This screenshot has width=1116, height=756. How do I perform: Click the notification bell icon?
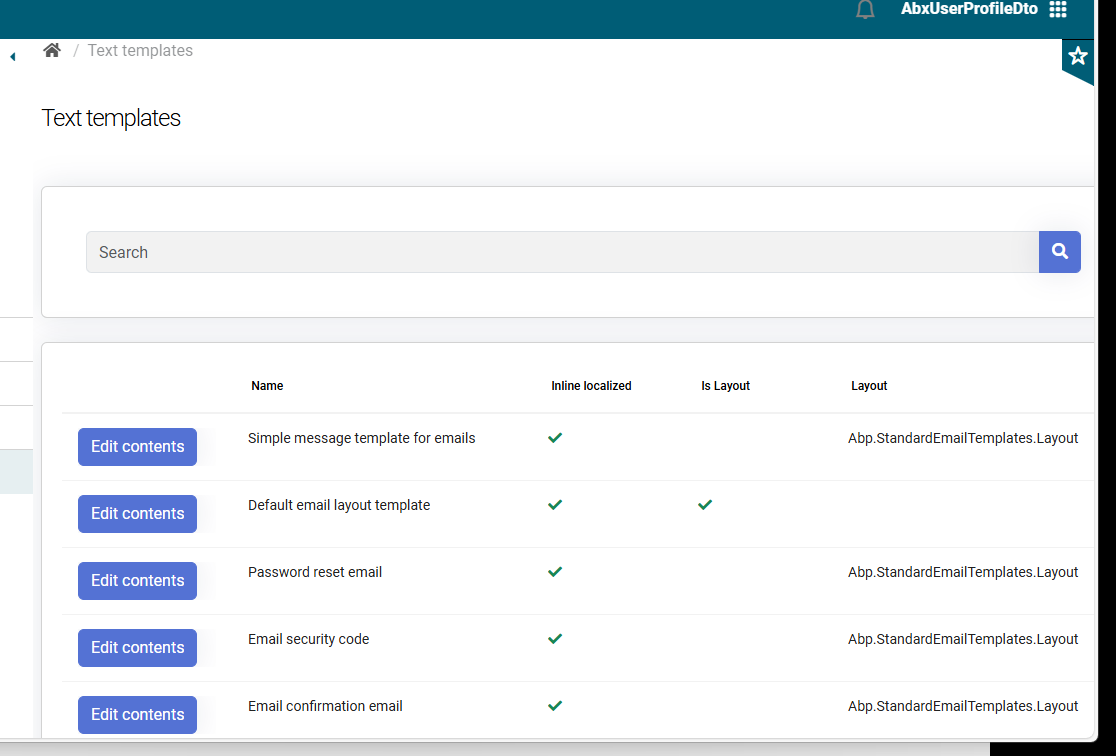tap(865, 10)
